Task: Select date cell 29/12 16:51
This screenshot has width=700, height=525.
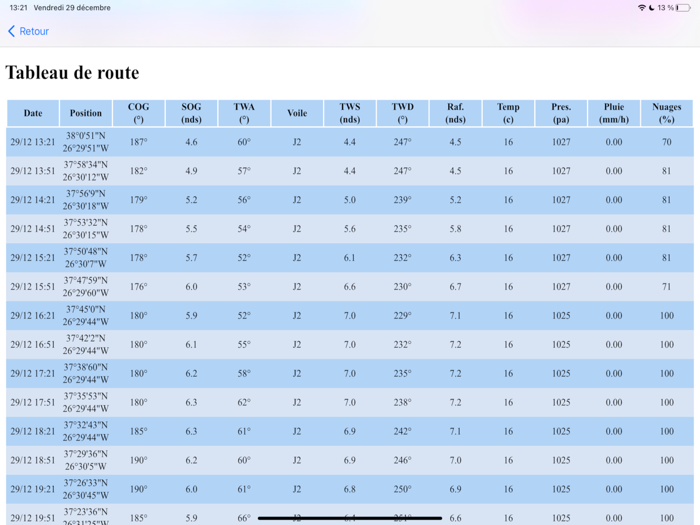Action: [x=33, y=345]
